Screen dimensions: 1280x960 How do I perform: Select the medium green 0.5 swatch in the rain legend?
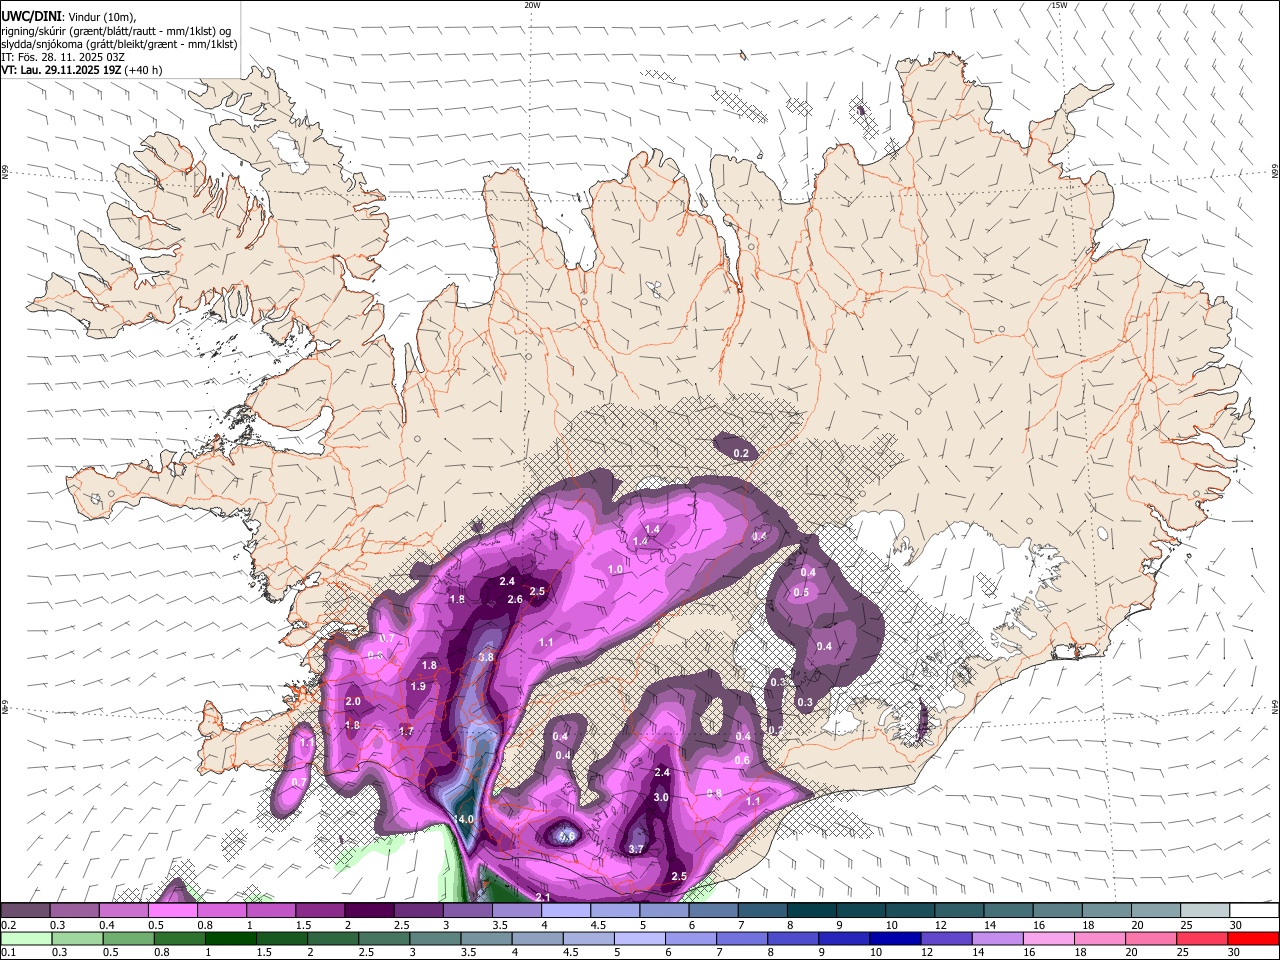[x=129, y=939]
